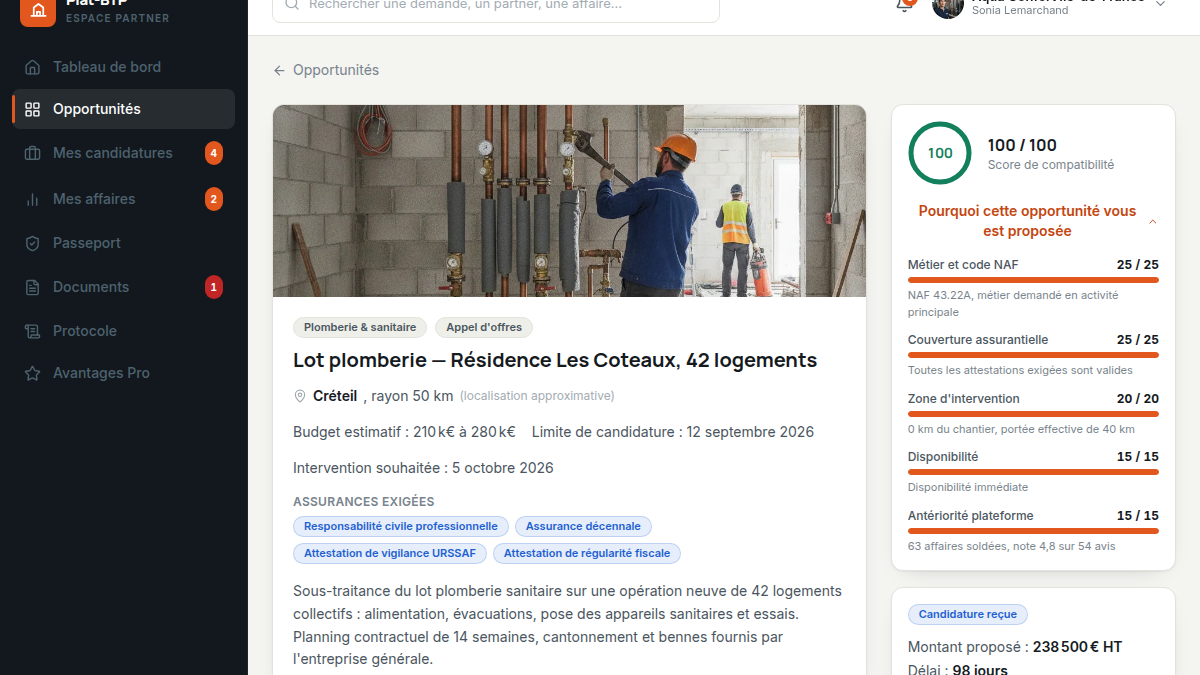Click the 'Sous-traitance du lot plomberie' description paragraph
This screenshot has height=675, width=1200.
click(x=569, y=625)
